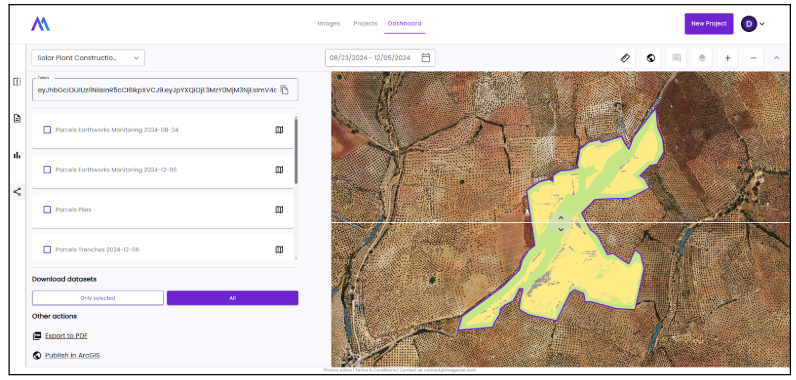
Task: Check Parcels Earthworks Monitoring 2024-12-06
Action: coord(47,169)
